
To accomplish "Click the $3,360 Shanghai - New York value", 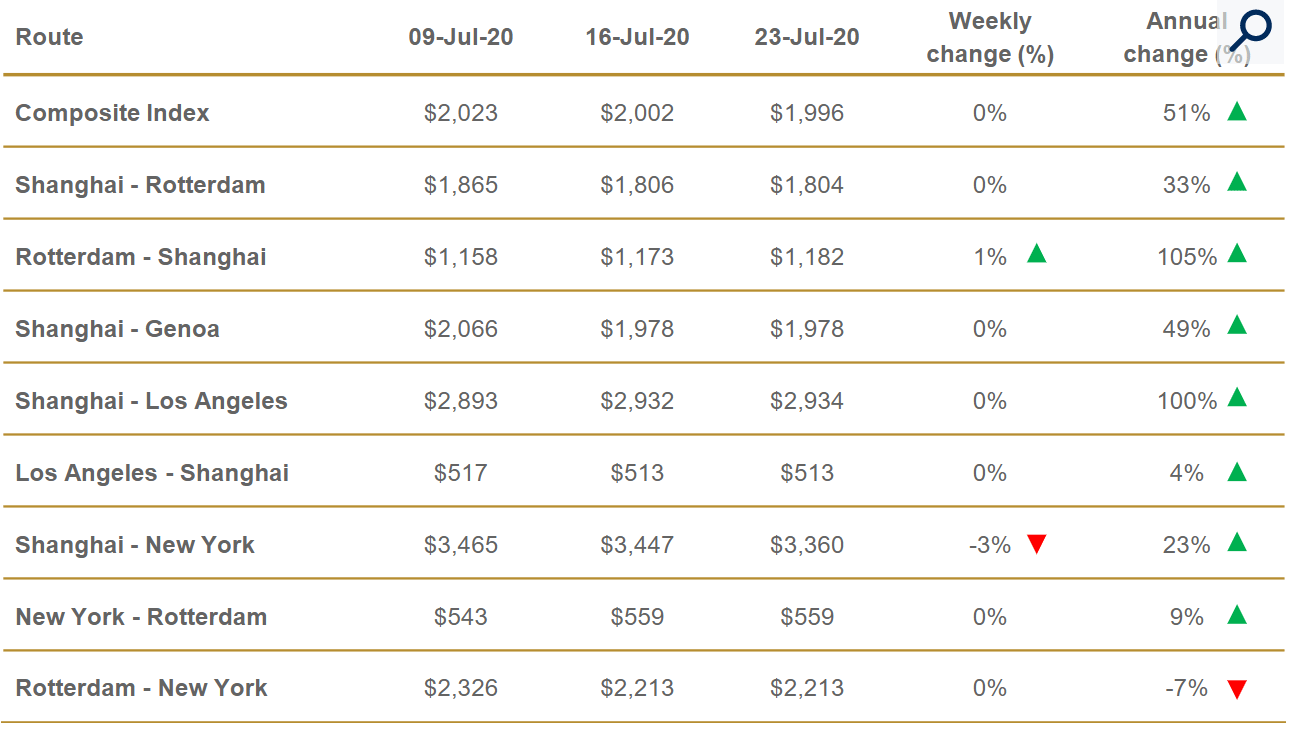I will pos(807,545).
